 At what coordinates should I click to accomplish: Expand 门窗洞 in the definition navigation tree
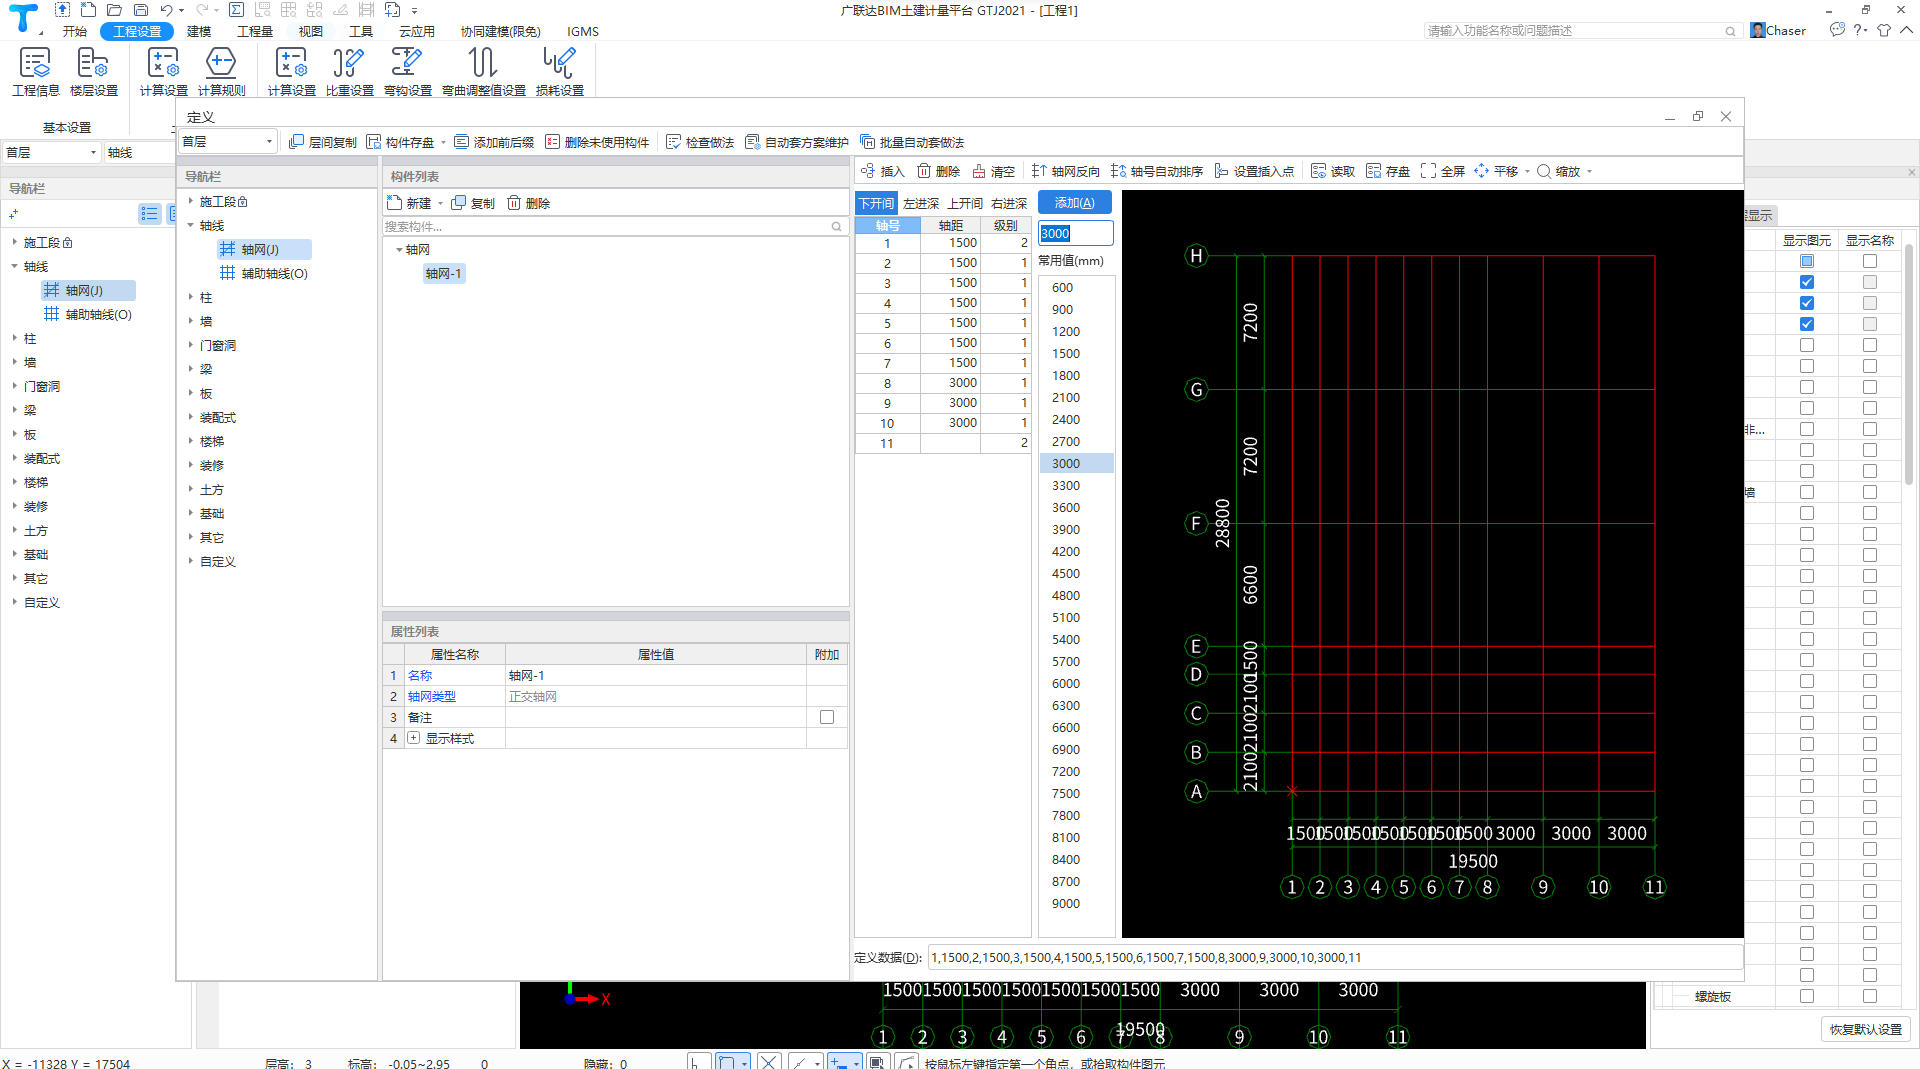point(191,345)
